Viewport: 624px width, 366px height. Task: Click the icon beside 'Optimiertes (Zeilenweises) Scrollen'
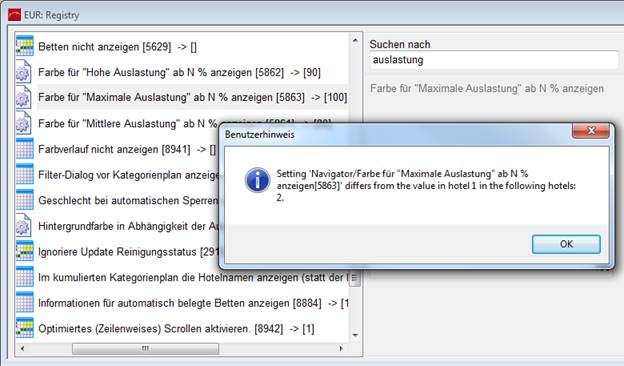pyautogui.click(x=25, y=328)
